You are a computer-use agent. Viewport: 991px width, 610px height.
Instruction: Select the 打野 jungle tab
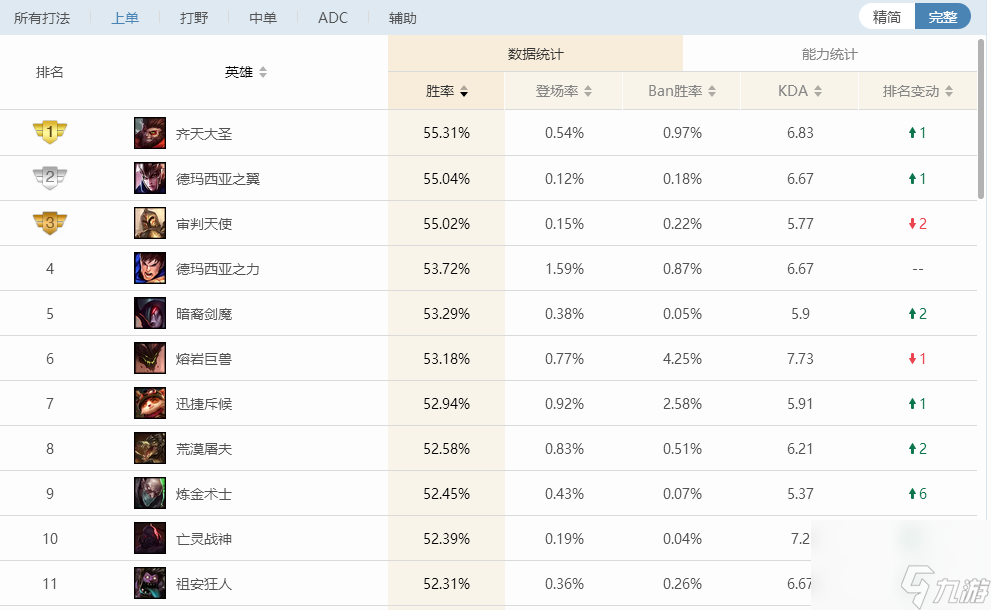tap(194, 18)
